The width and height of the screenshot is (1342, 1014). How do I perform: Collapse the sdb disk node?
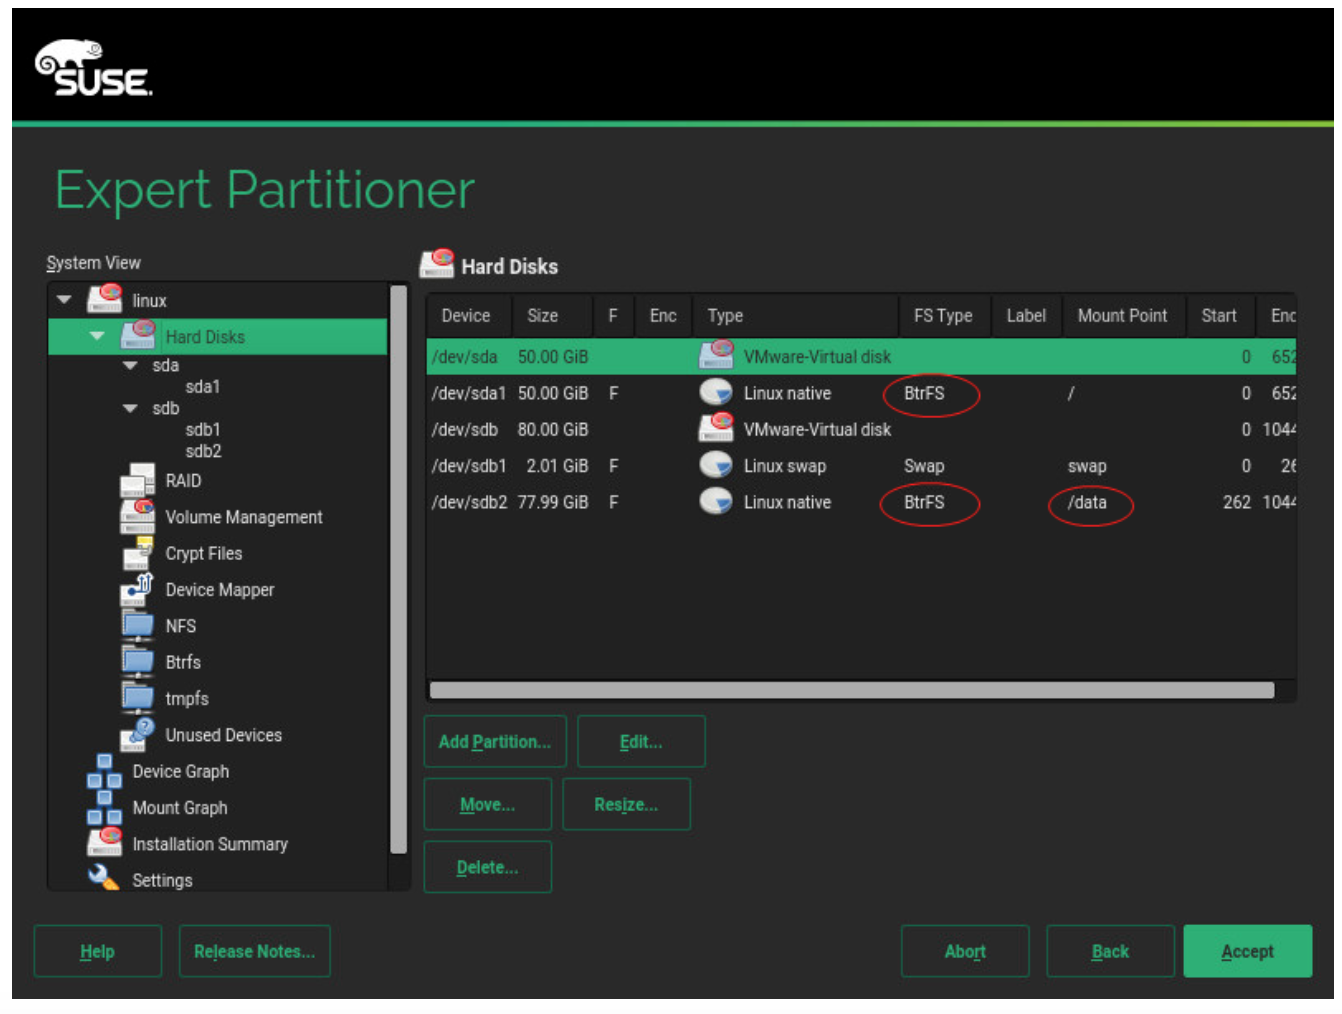click(130, 409)
